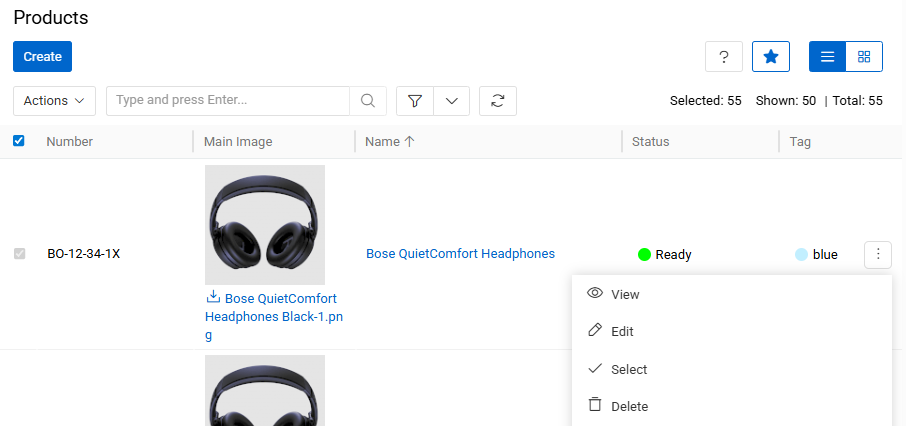
Task: Open the second row headphones thumbnail
Action: [x=265, y=391]
